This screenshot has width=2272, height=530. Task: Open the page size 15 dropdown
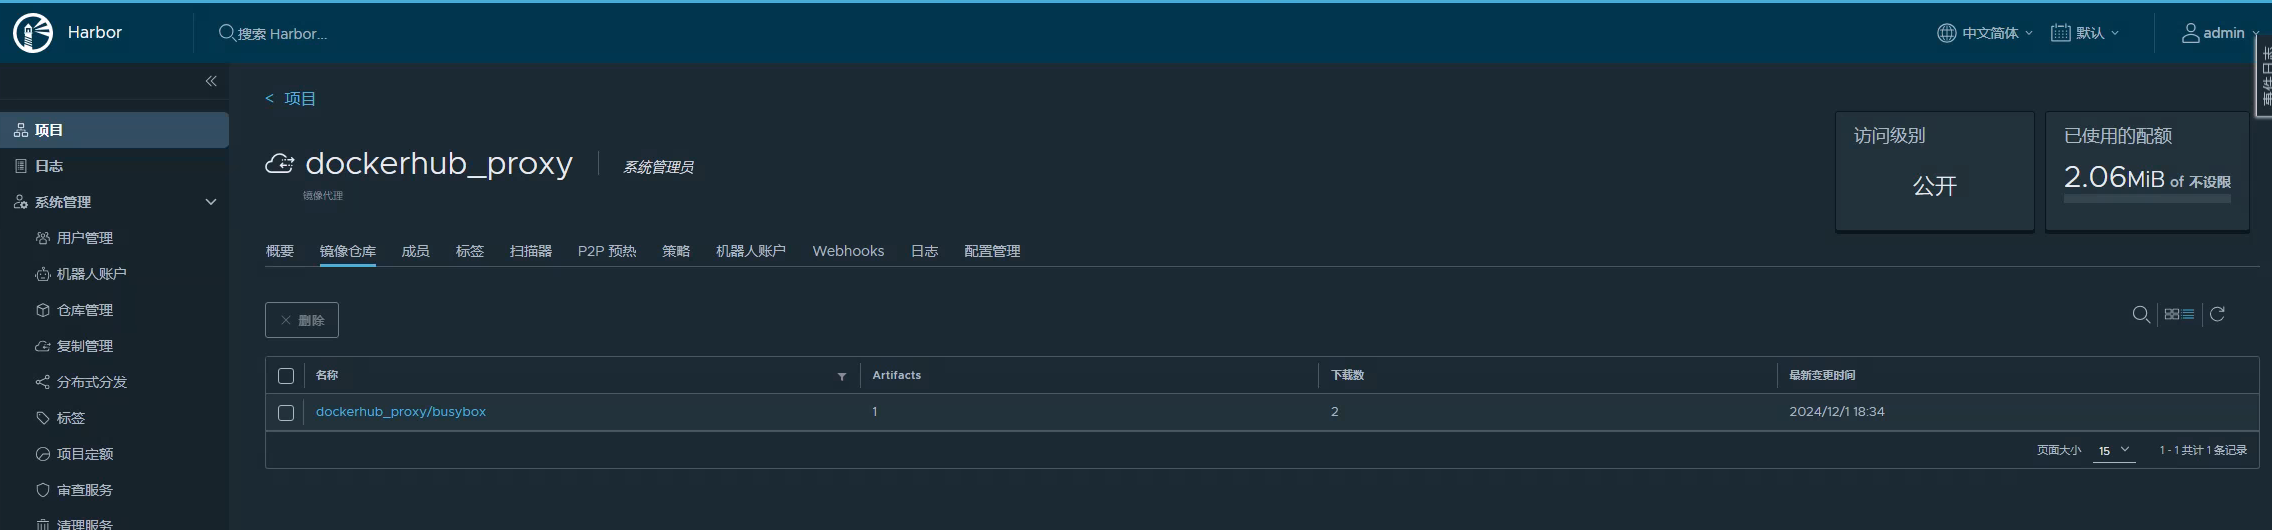click(2114, 451)
